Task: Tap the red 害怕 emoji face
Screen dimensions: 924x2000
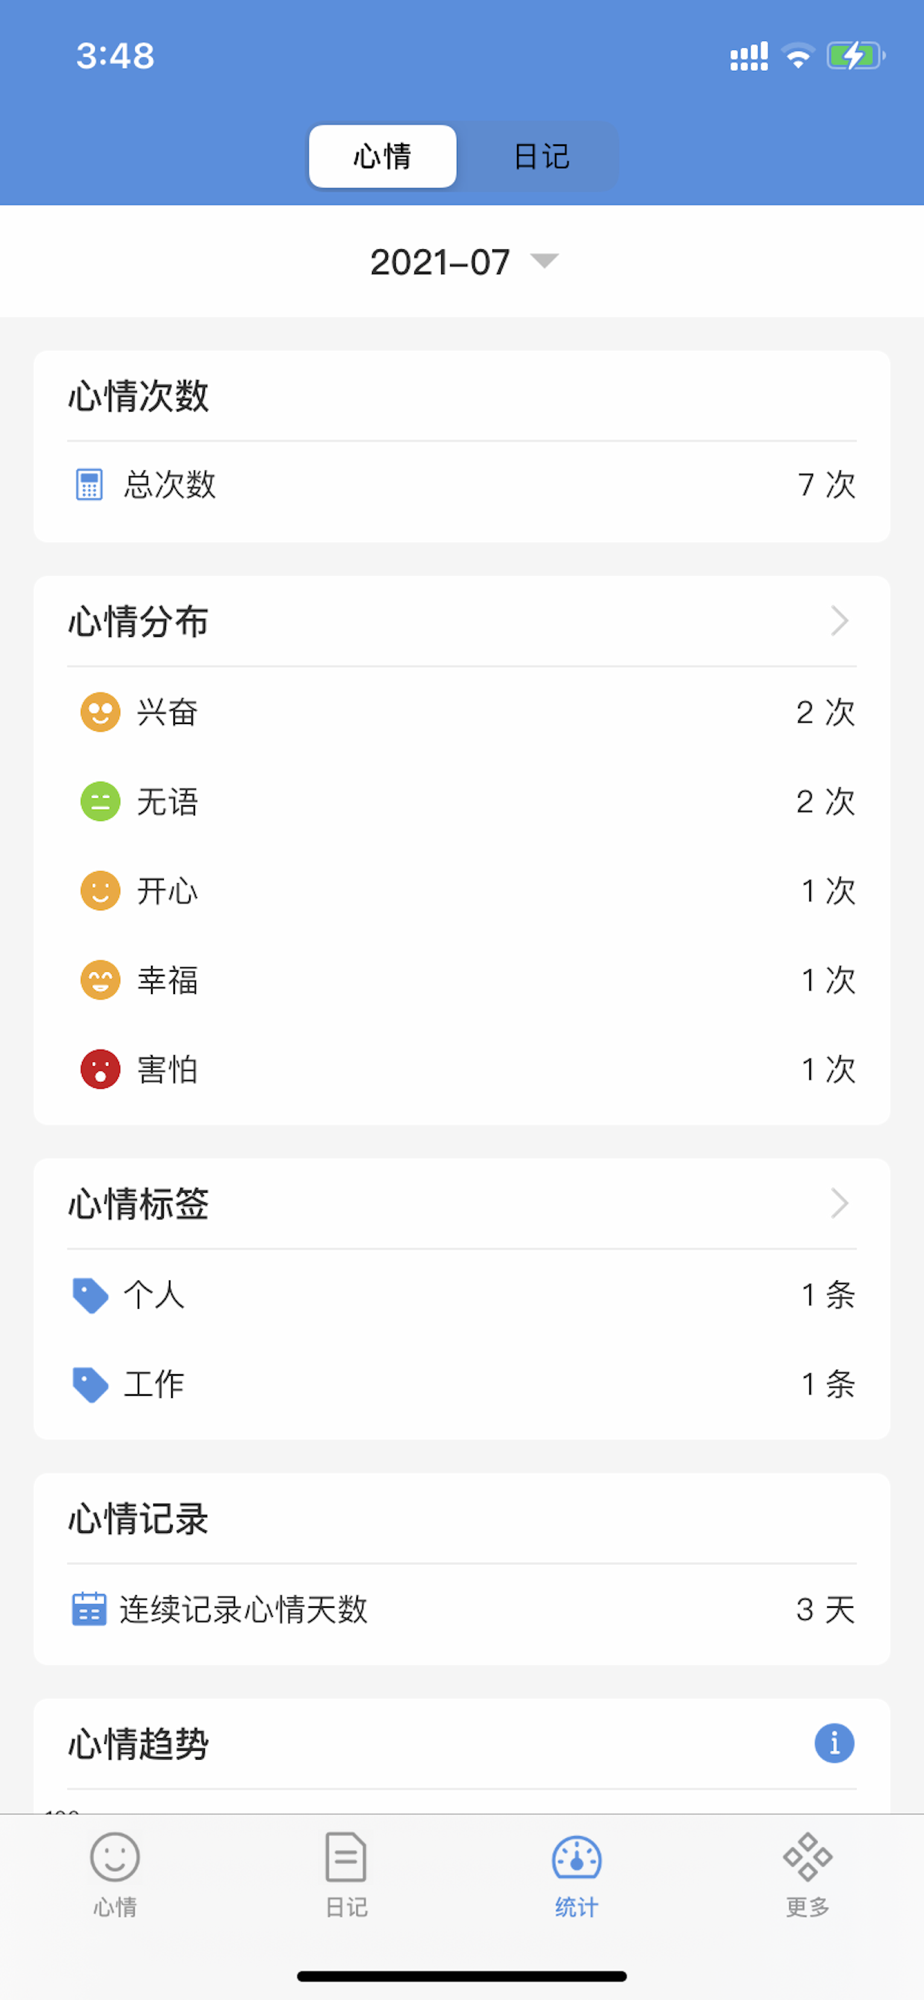Action: tap(100, 1069)
